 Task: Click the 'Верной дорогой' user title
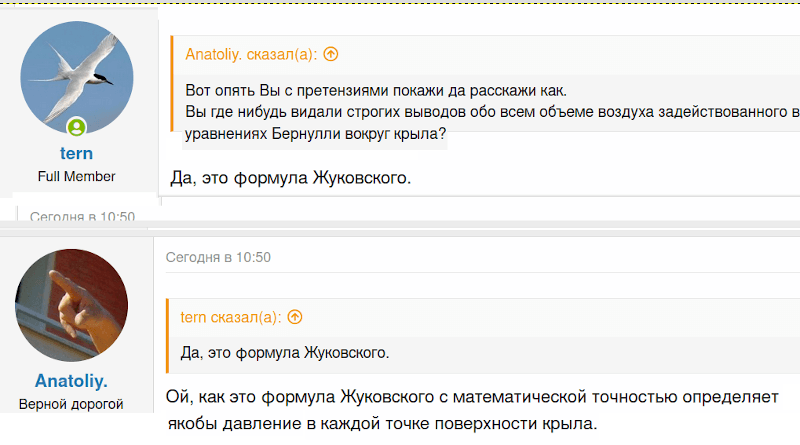pos(71,404)
